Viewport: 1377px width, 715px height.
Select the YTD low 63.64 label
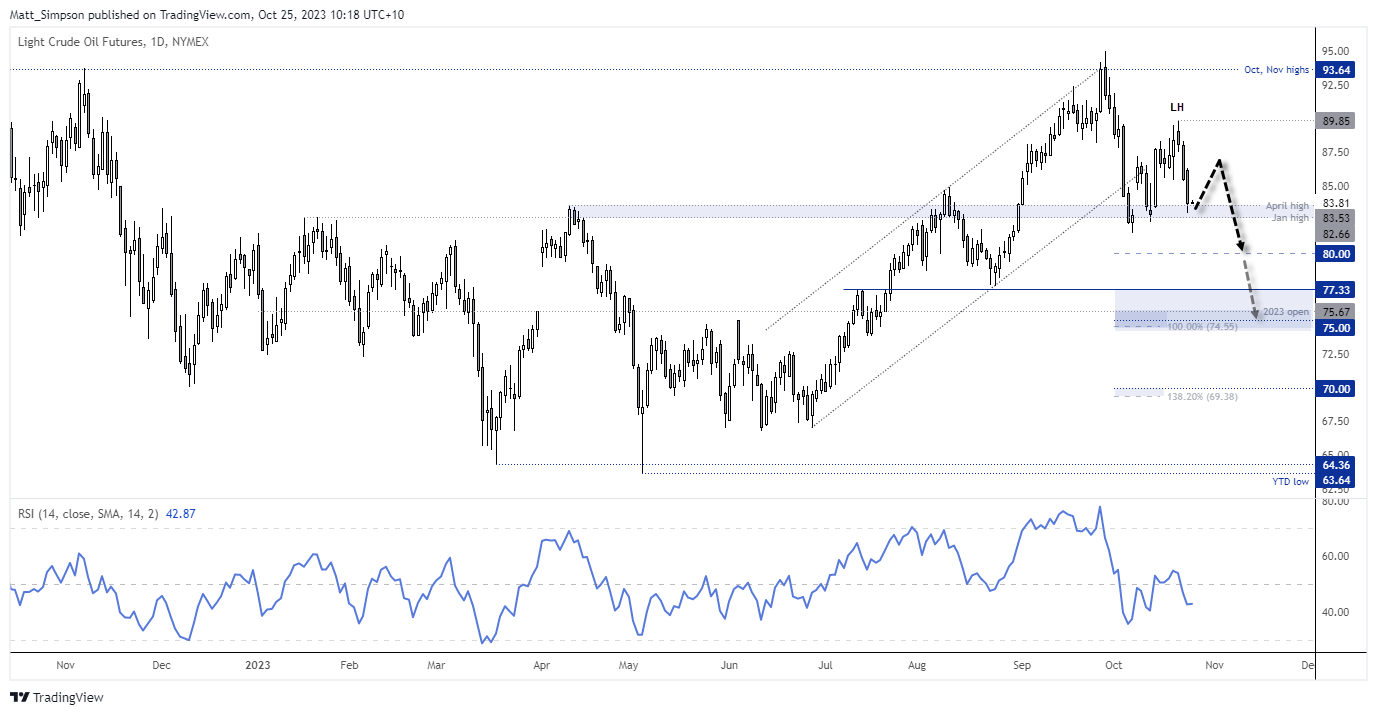pyautogui.click(x=1338, y=480)
